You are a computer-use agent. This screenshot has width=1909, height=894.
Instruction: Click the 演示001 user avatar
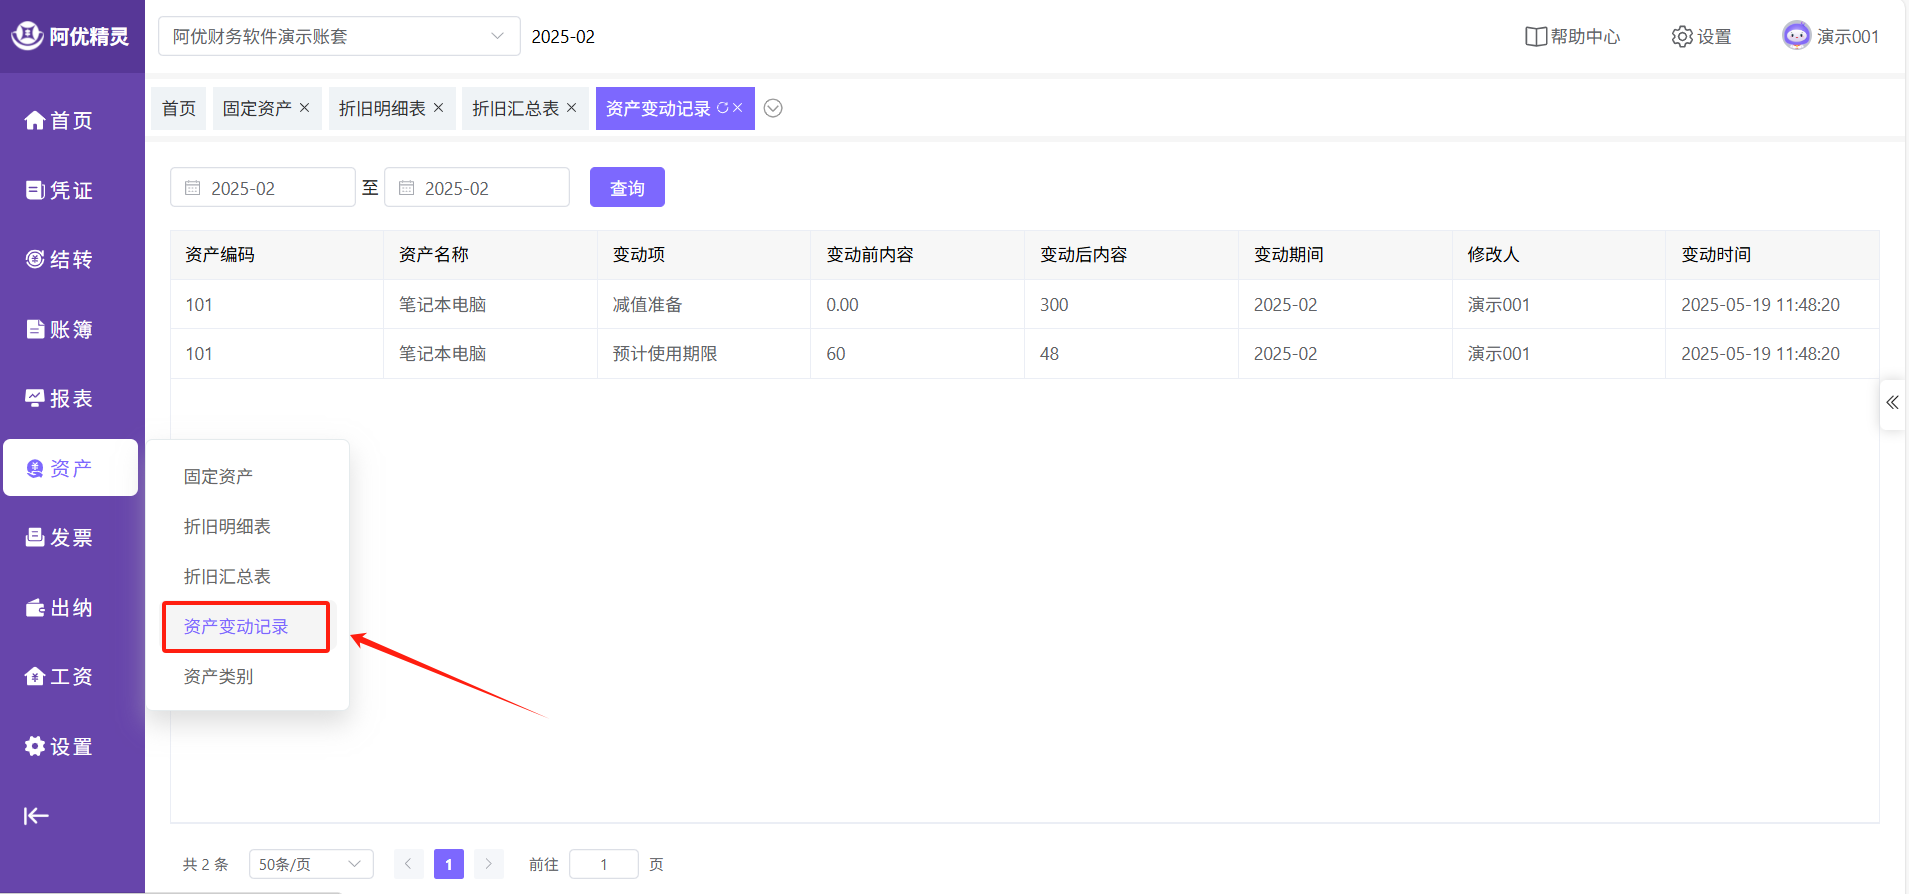tap(1796, 36)
